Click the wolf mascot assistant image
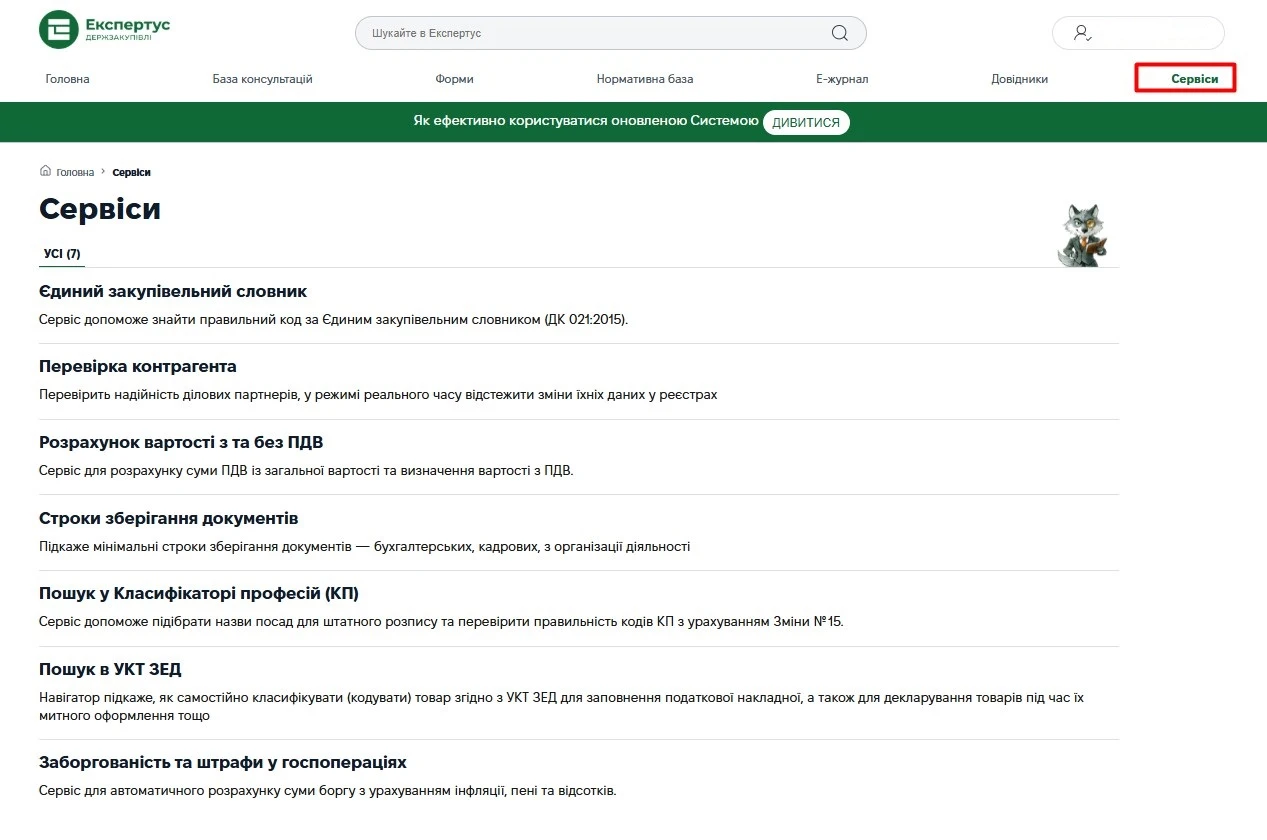 click(x=1082, y=235)
